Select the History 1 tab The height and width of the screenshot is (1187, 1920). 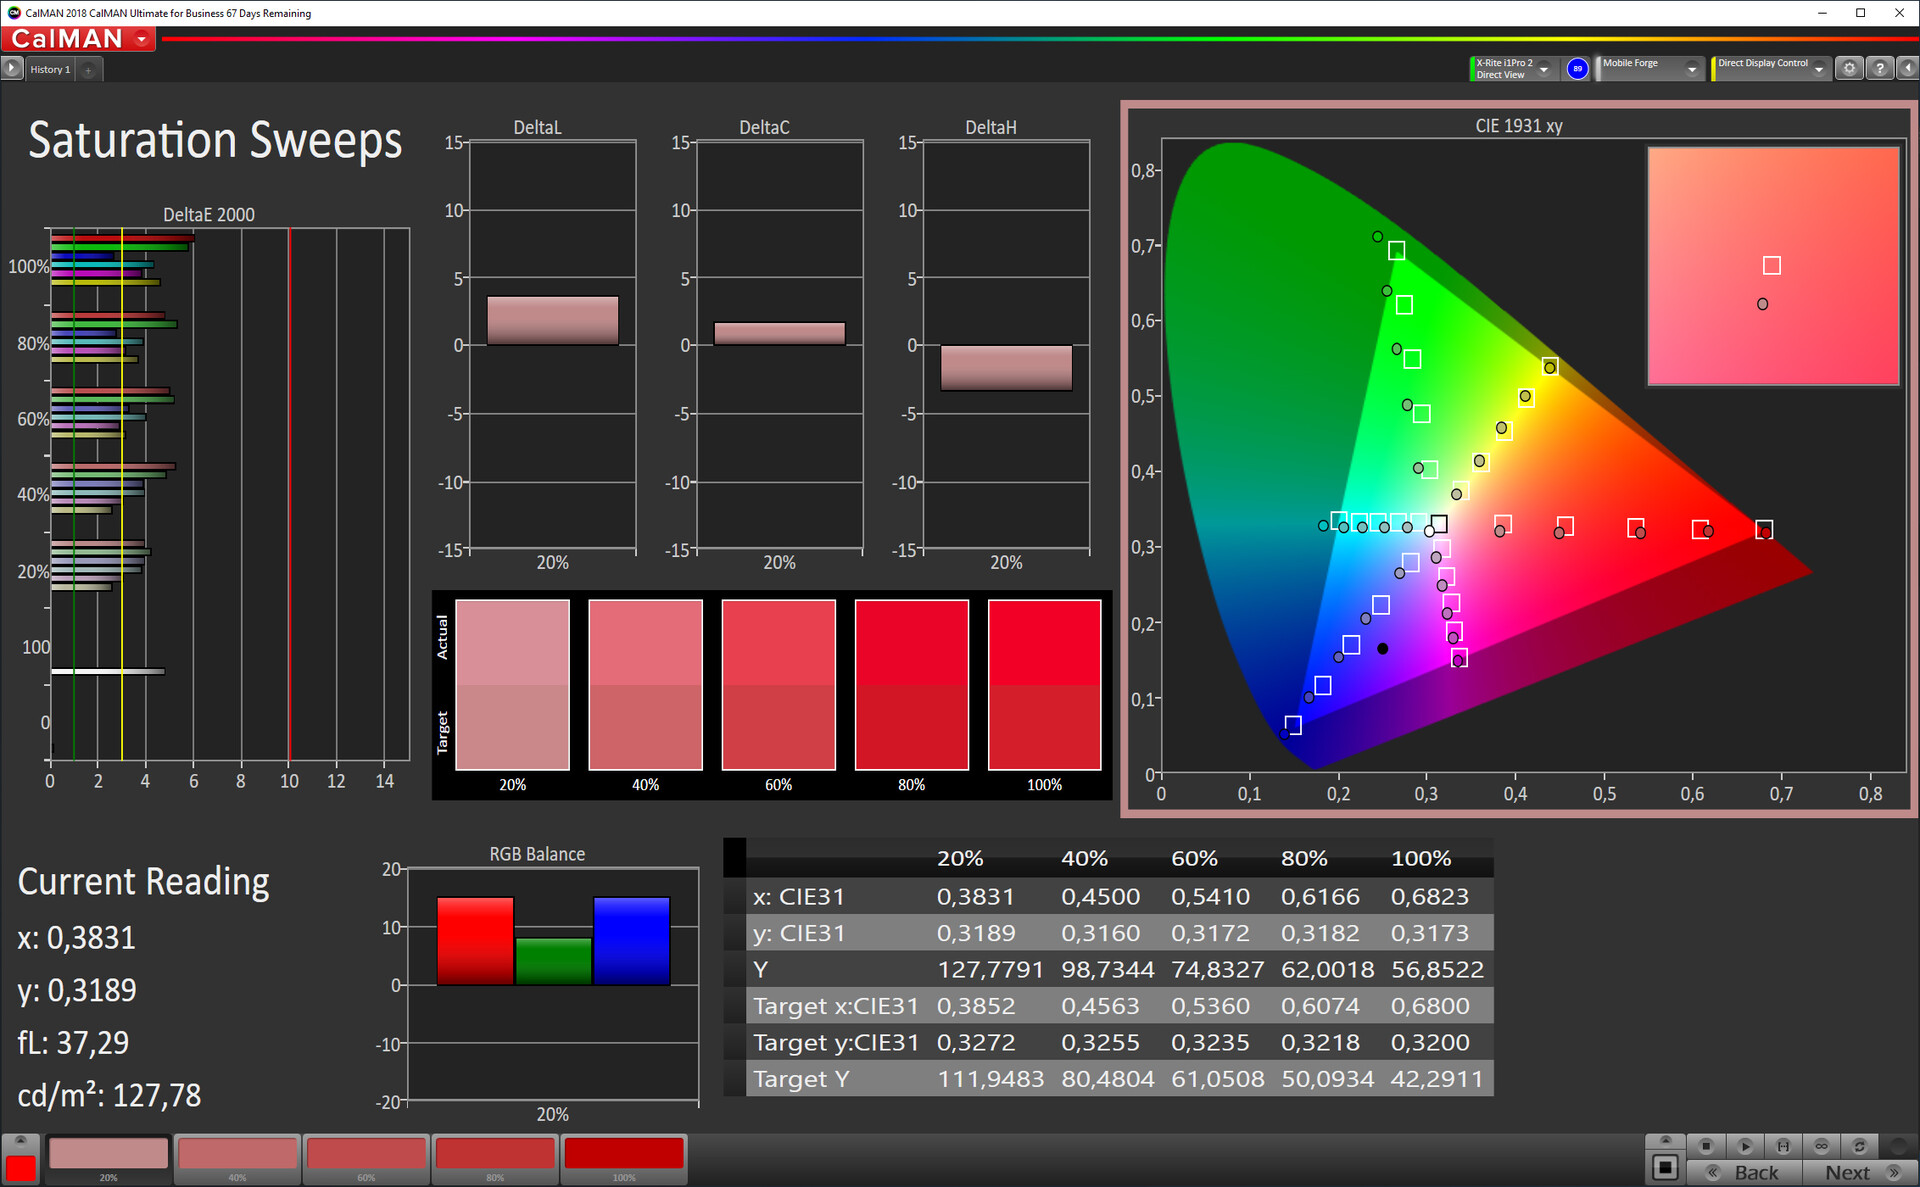pyautogui.click(x=50, y=69)
